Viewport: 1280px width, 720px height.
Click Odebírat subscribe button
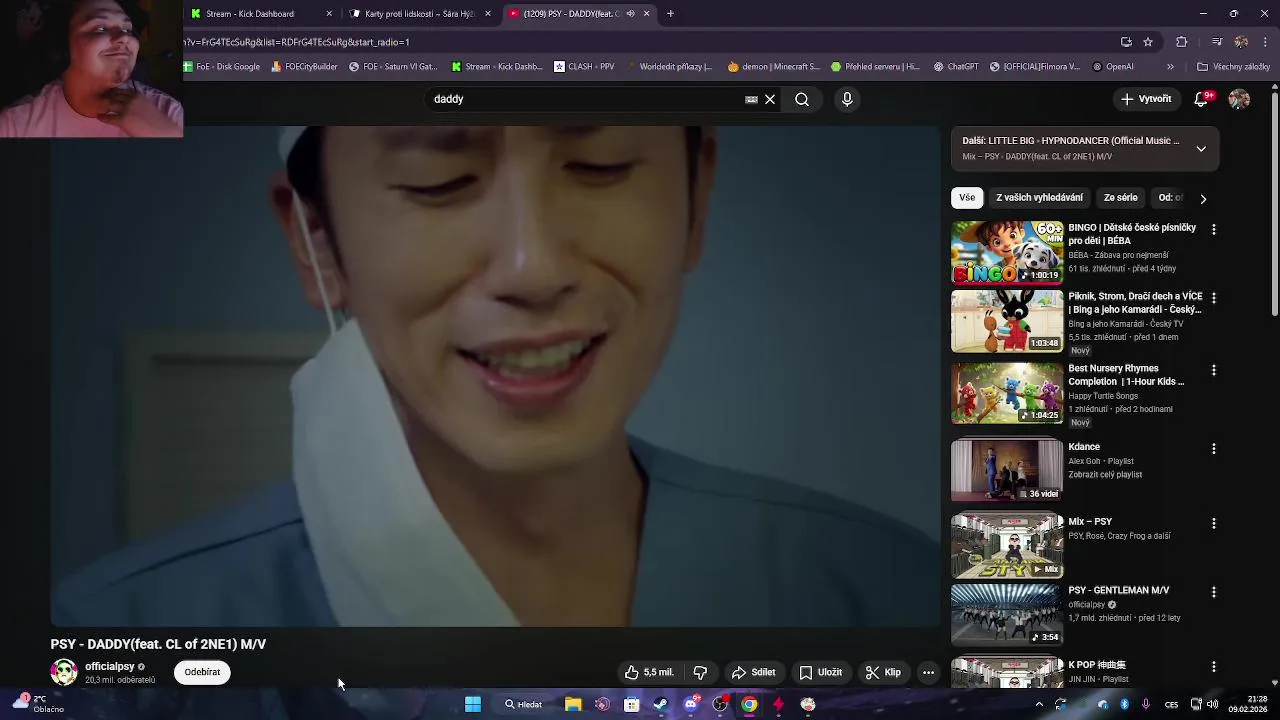click(202, 672)
